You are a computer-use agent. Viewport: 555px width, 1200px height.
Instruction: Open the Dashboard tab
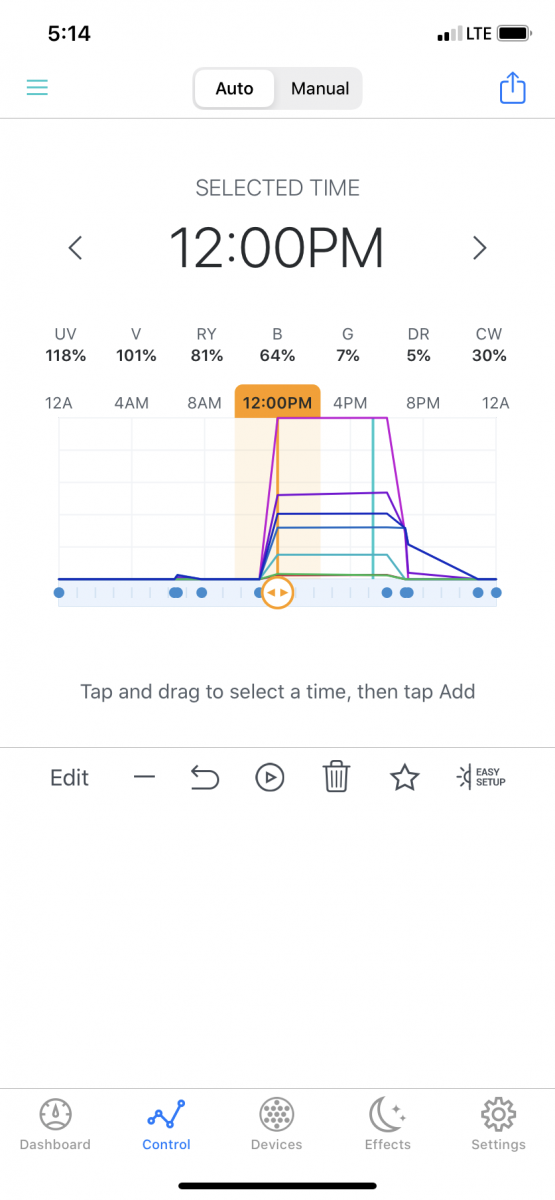[55, 1124]
